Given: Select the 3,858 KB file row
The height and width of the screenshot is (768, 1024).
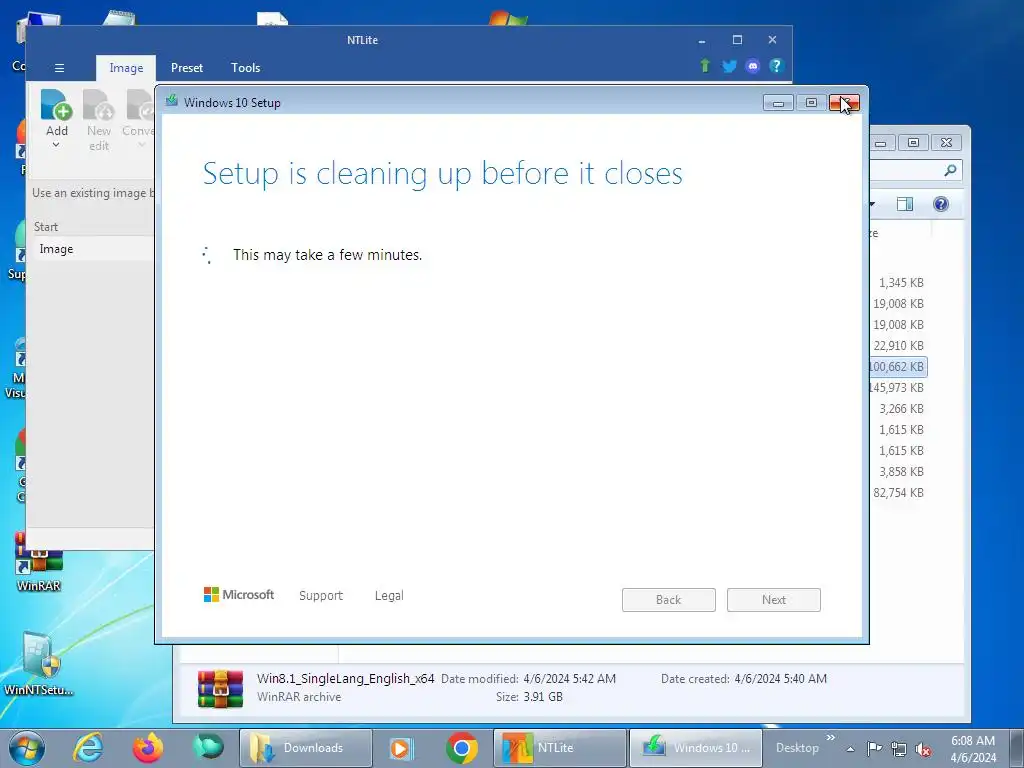Looking at the screenshot, I should [x=901, y=472].
